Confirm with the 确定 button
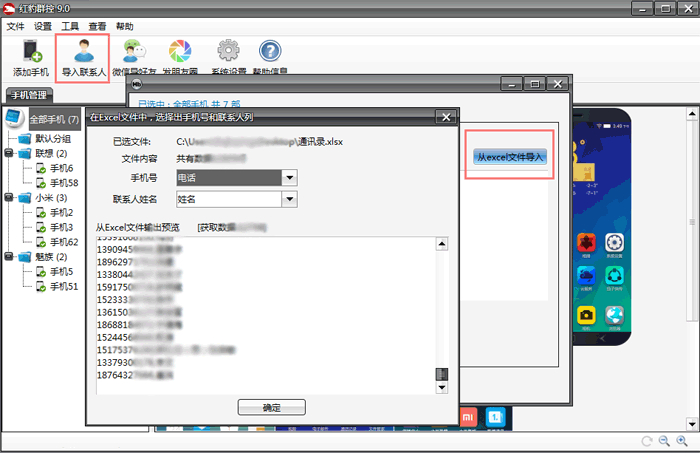This screenshot has width=700, height=453. coord(271,407)
